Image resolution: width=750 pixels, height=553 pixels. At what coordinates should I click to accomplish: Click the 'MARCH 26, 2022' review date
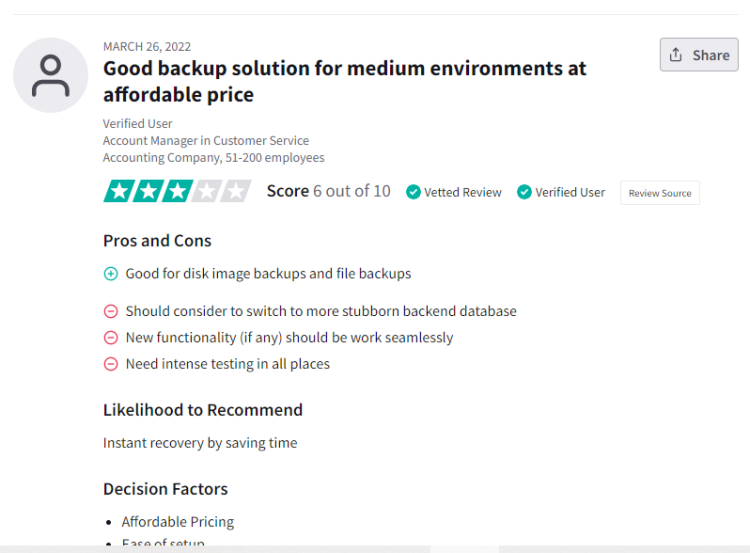(x=147, y=47)
